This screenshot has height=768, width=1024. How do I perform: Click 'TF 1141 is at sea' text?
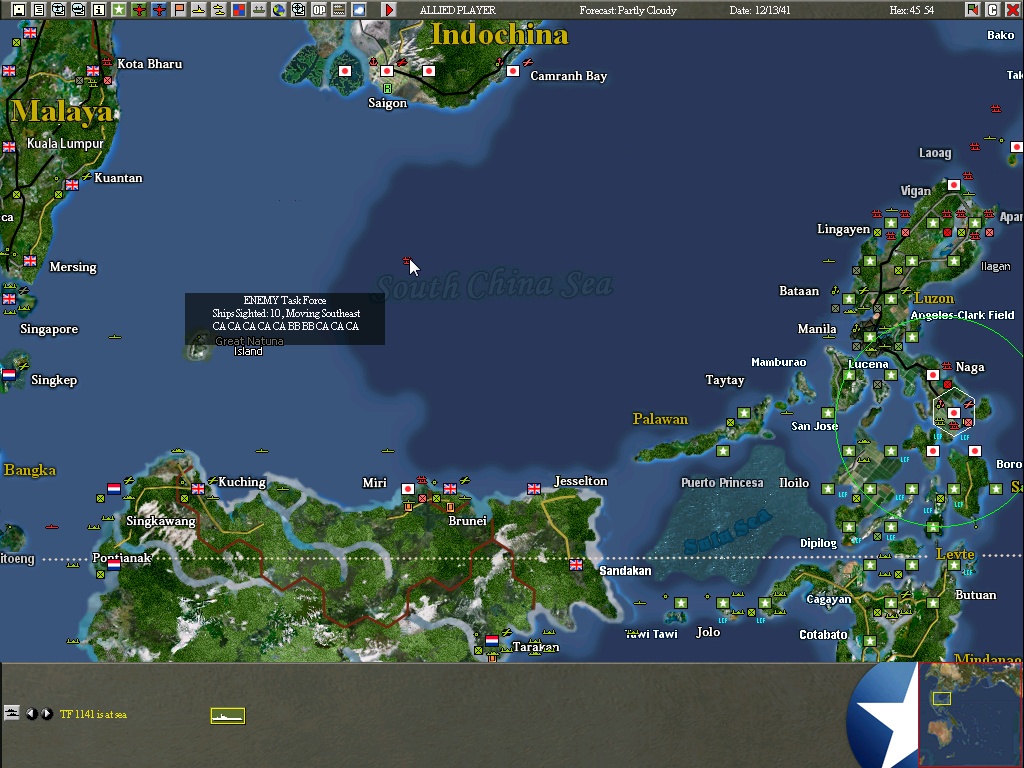click(93, 714)
